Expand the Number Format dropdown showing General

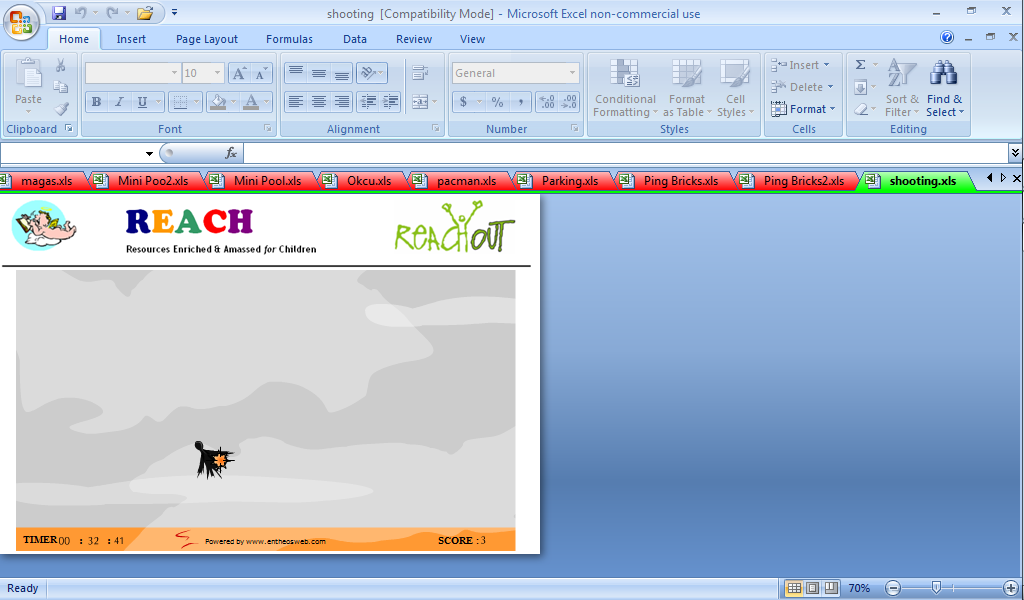pos(572,73)
